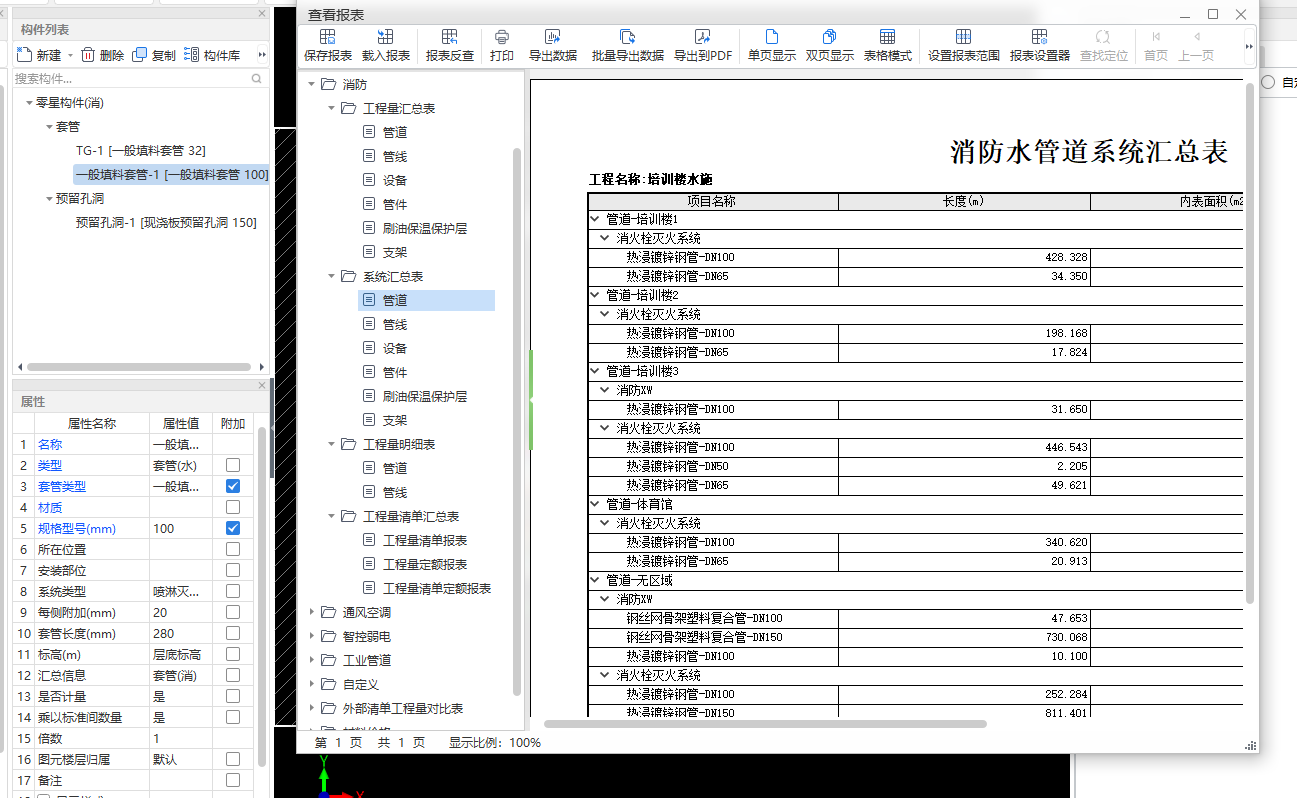Expand the 智控弱电 tree node
Screen dimensions: 1297x798
click(x=312, y=636)
